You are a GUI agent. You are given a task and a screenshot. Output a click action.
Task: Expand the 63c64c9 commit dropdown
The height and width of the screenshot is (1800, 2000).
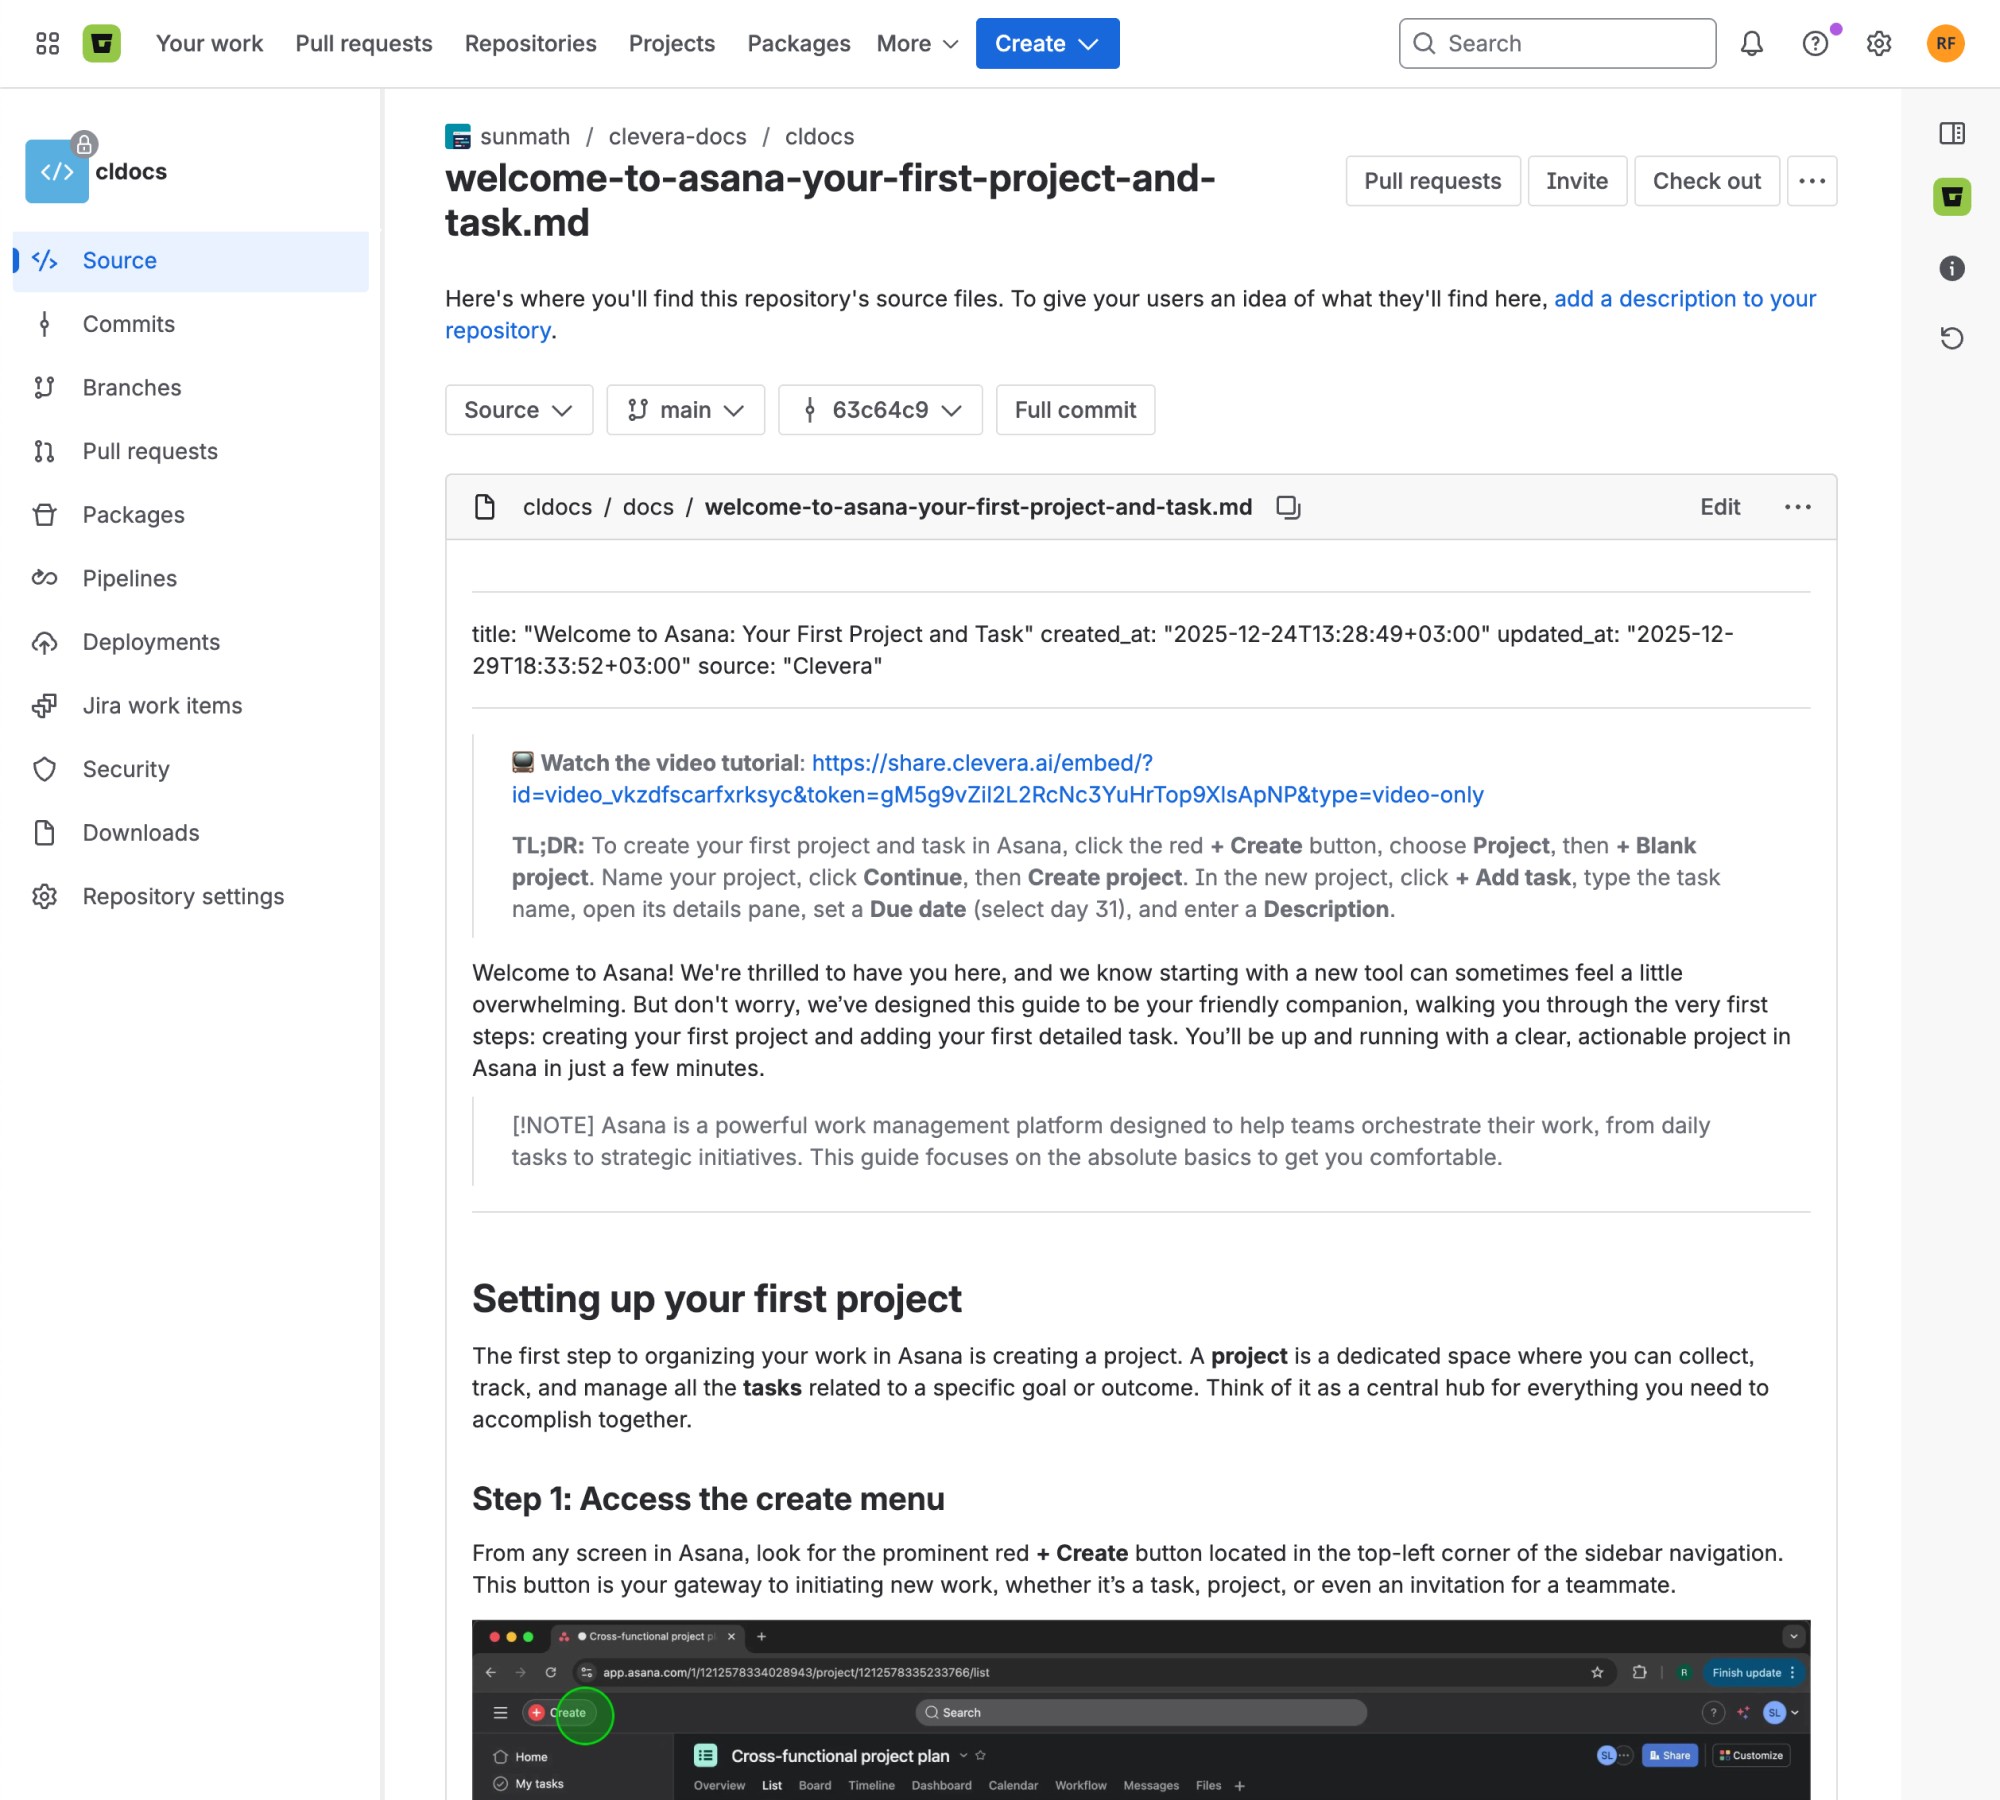click(x=880, y=410)
